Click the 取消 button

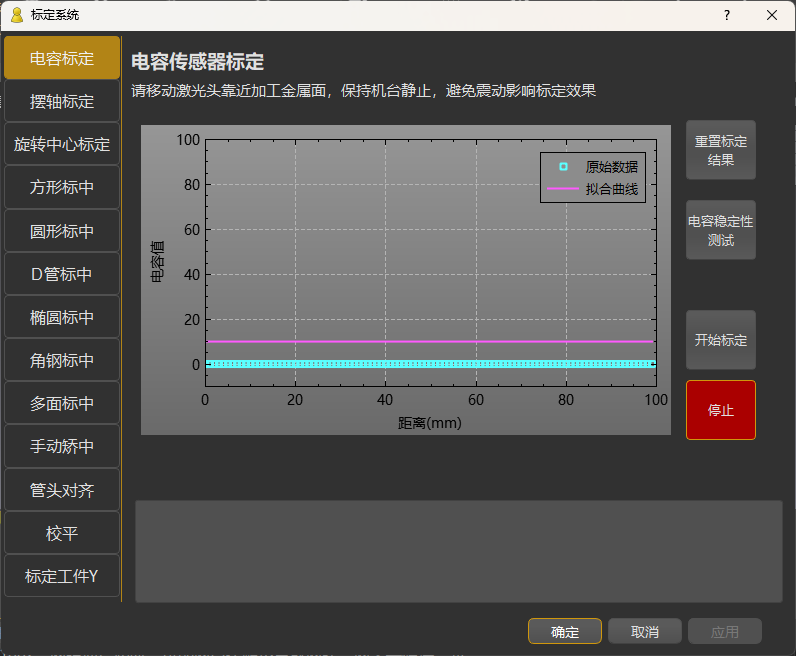645,632
